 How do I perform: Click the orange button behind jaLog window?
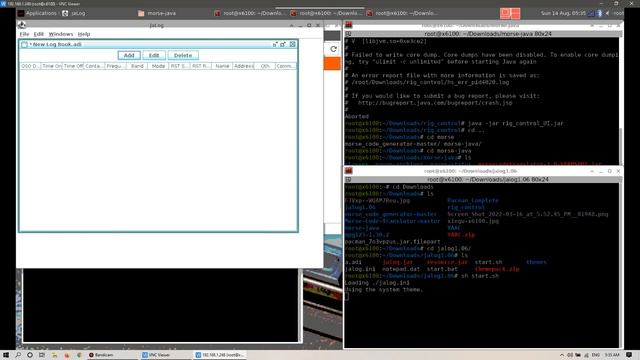click(332, 64)
